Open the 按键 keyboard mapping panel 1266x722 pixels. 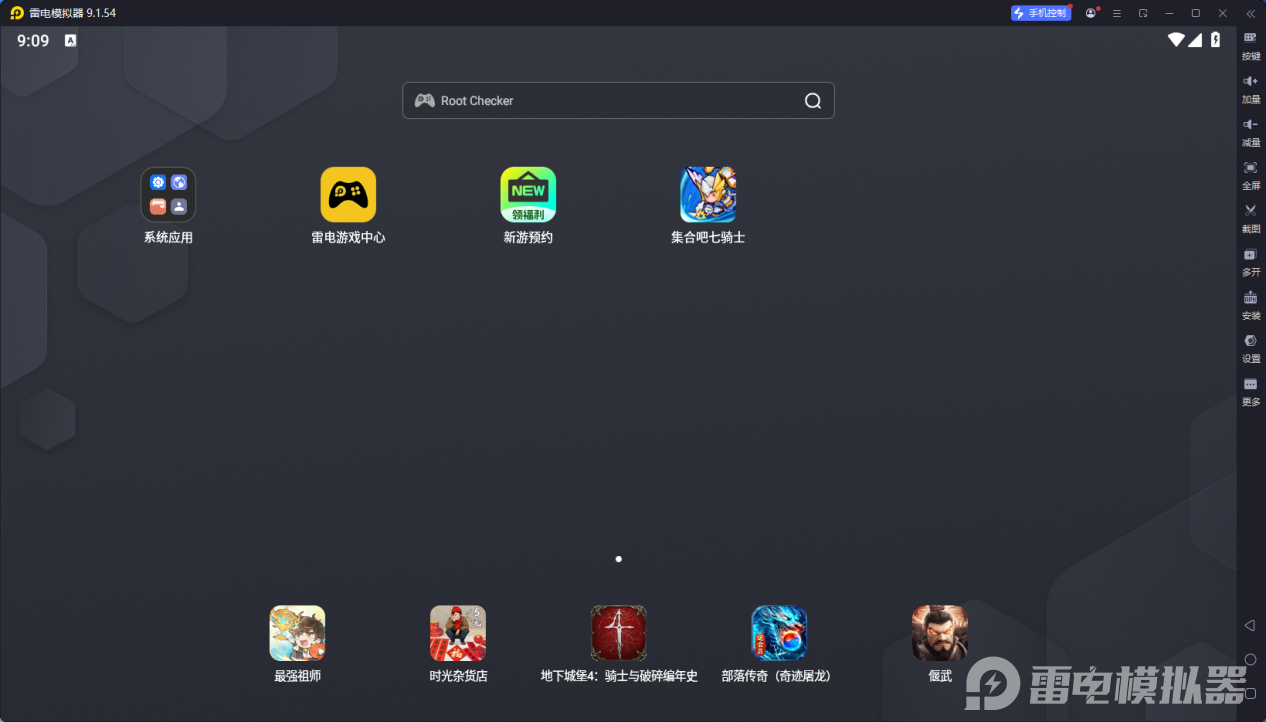1250,46
